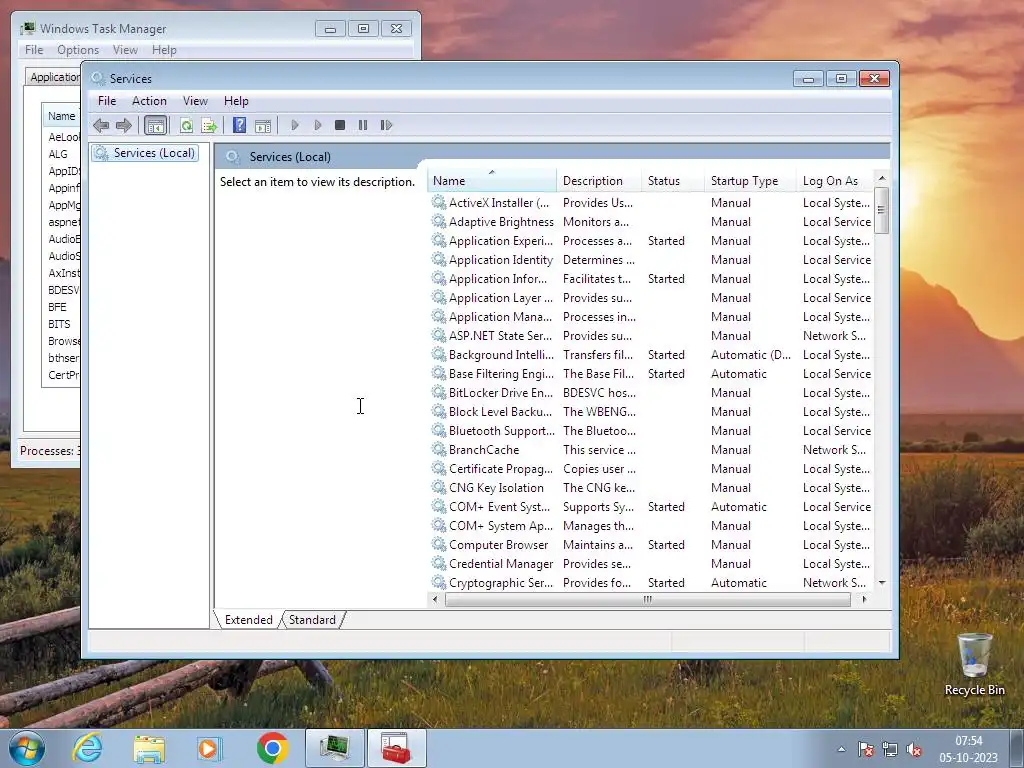
Task: Click the Forward arrow in Services toolbar
Action: click(123, 125)
